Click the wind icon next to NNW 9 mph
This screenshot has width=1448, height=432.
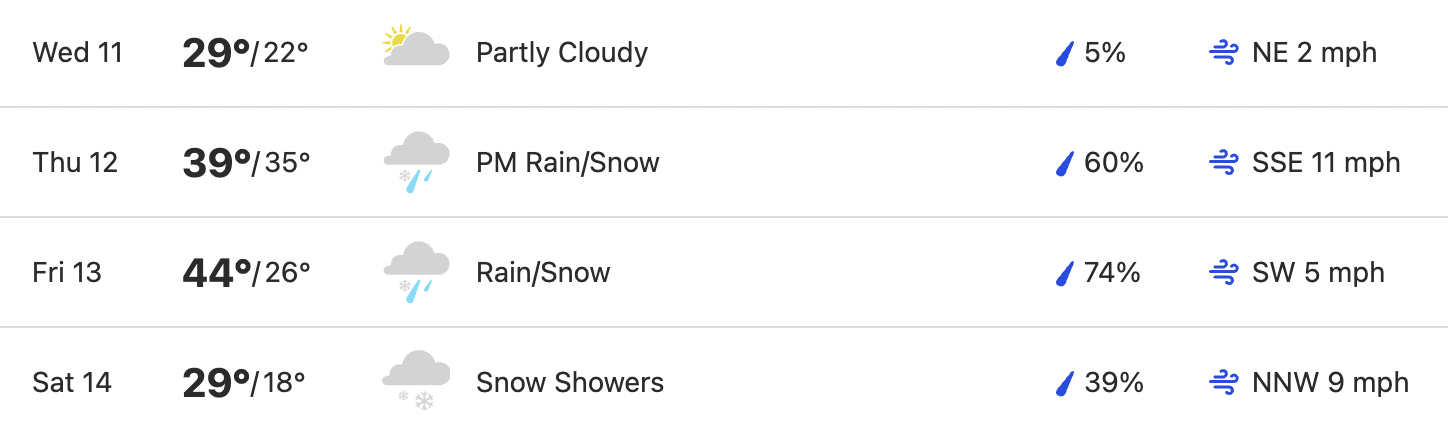click(1224, 383)
